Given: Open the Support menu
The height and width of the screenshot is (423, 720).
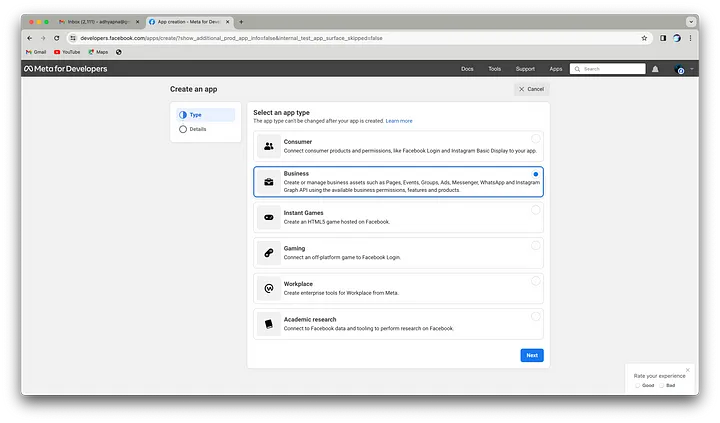Looking at the screenshot, I should [525, 69].
